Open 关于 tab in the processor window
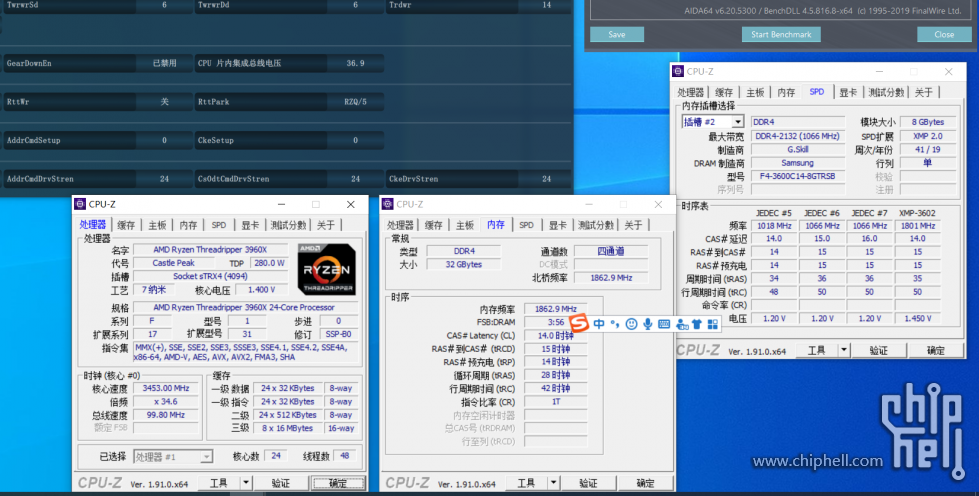979x496 pixels. pos(326,225)
